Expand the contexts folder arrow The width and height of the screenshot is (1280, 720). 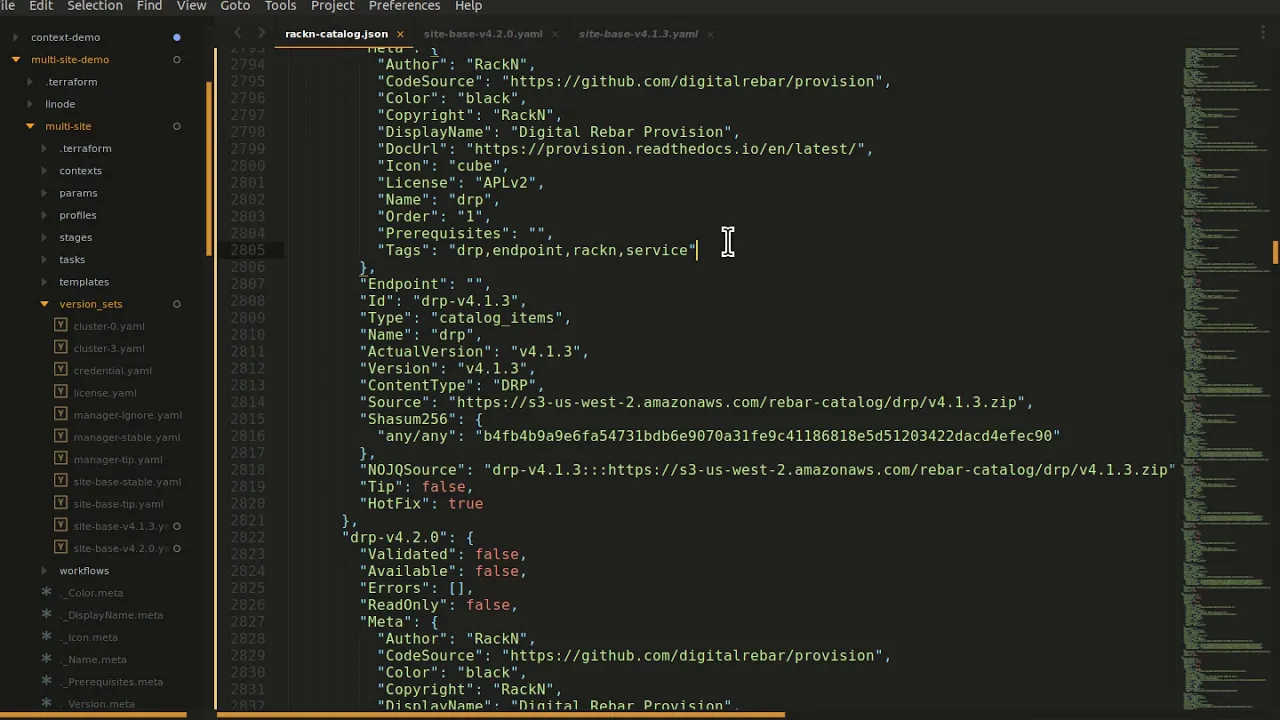pos(44,170)
